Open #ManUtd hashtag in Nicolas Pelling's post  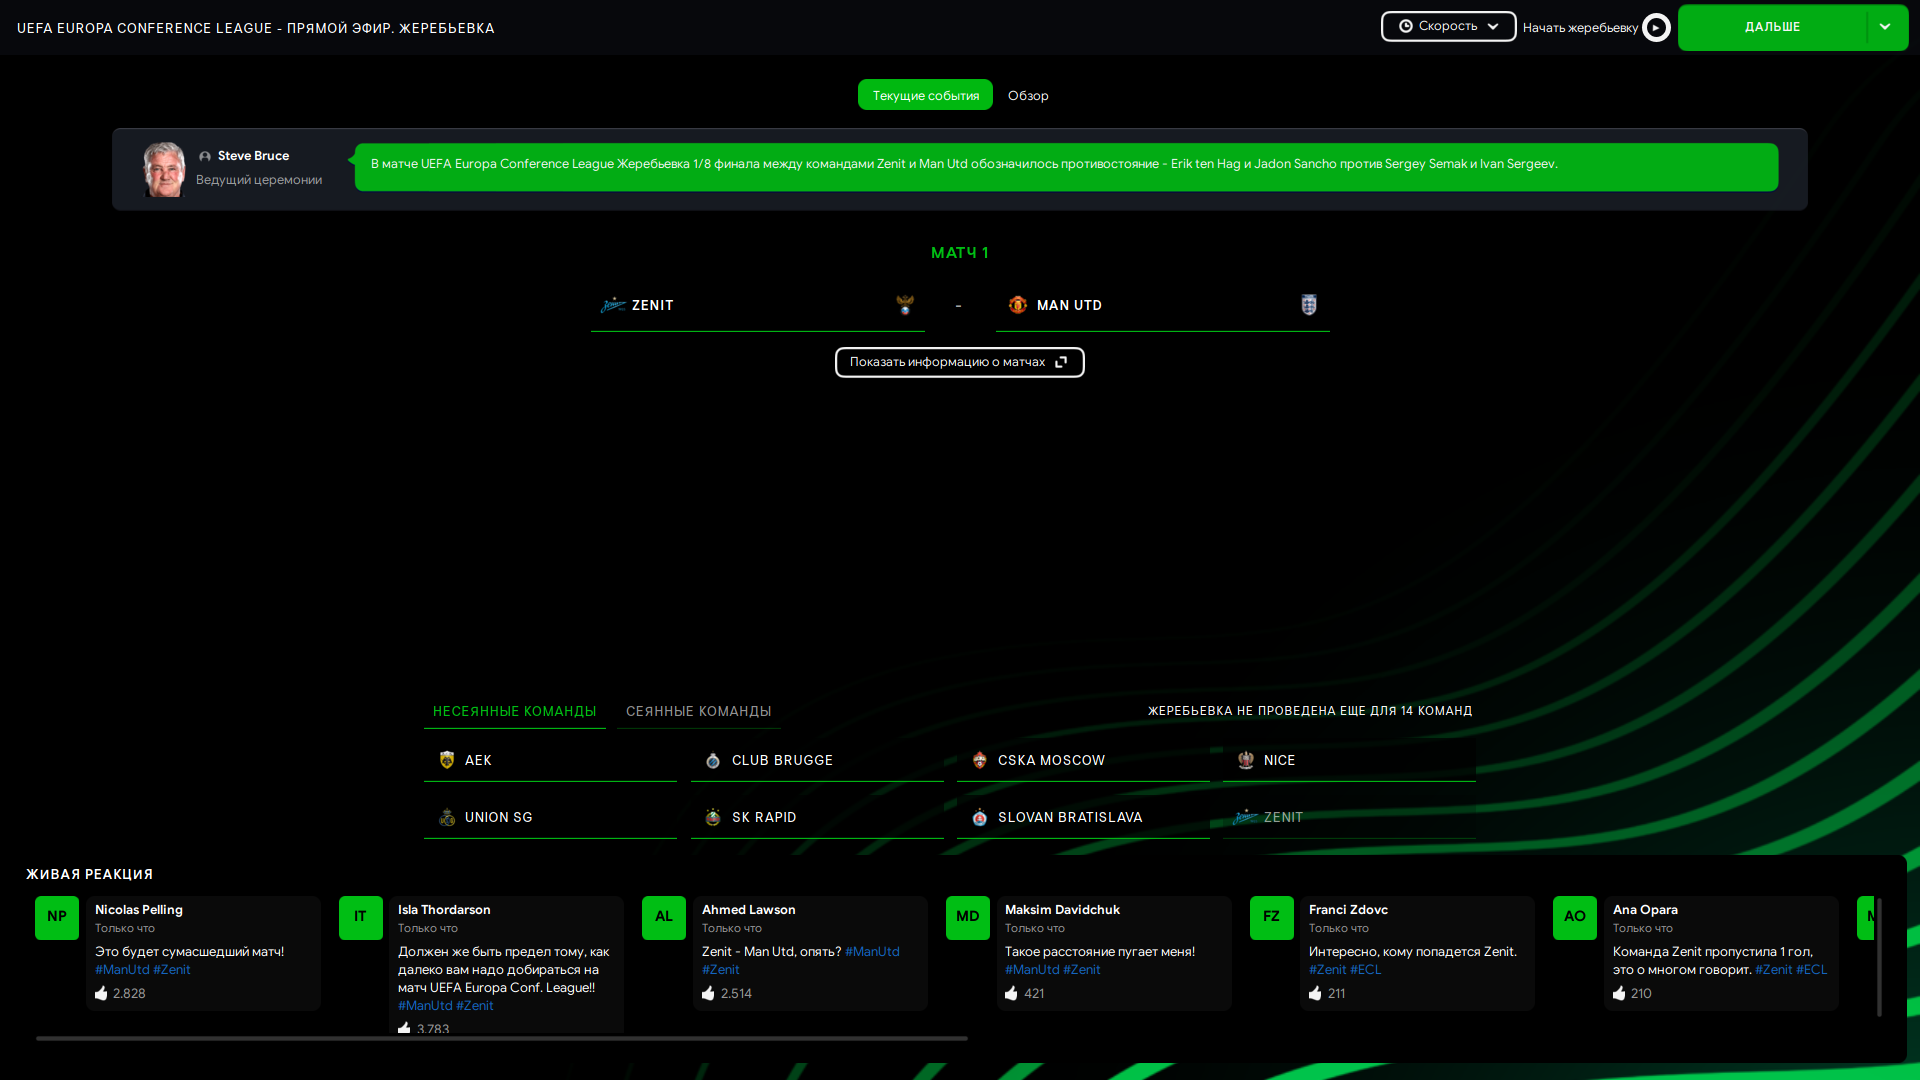point(122,970)
